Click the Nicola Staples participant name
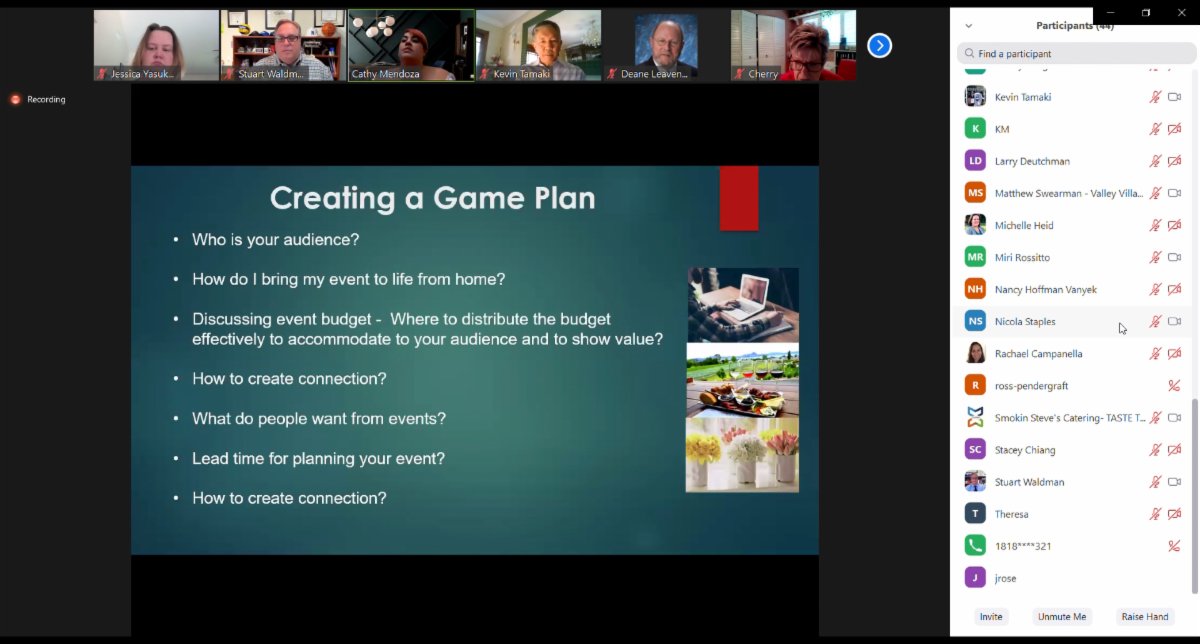Screen dimensions: 1200x644 click(1025, 321)
